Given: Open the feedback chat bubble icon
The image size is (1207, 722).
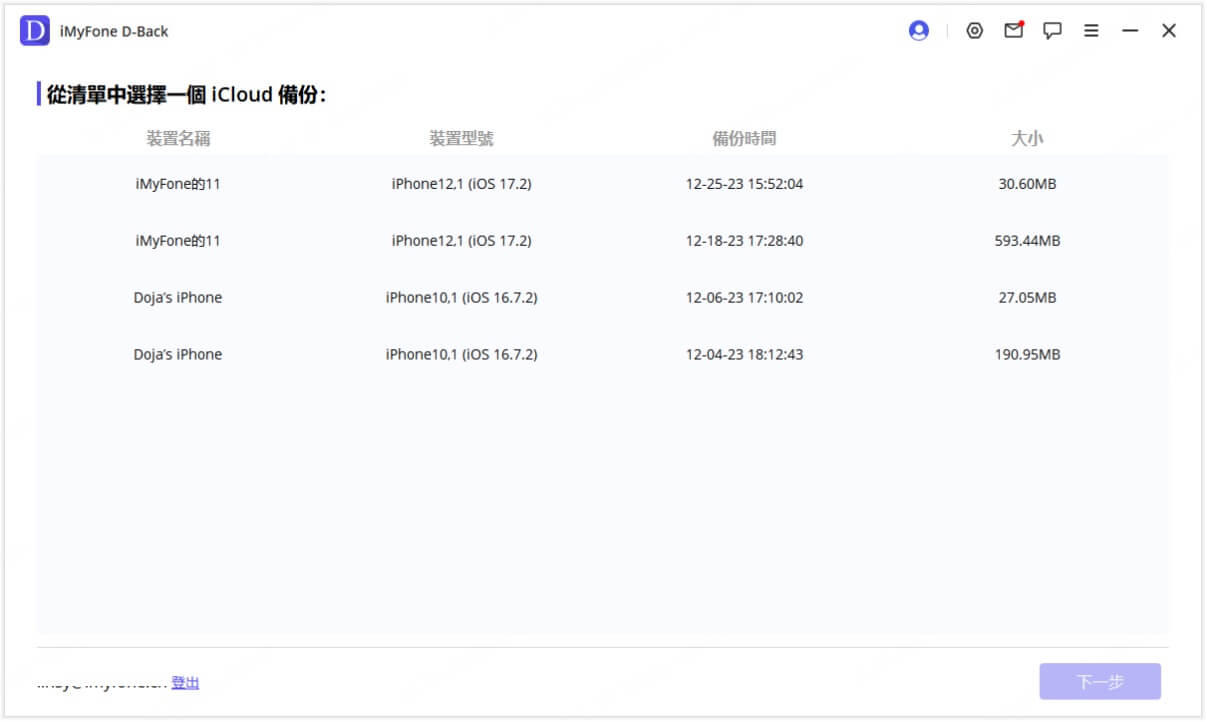Looking at the screenshot, I should 1052,31.
